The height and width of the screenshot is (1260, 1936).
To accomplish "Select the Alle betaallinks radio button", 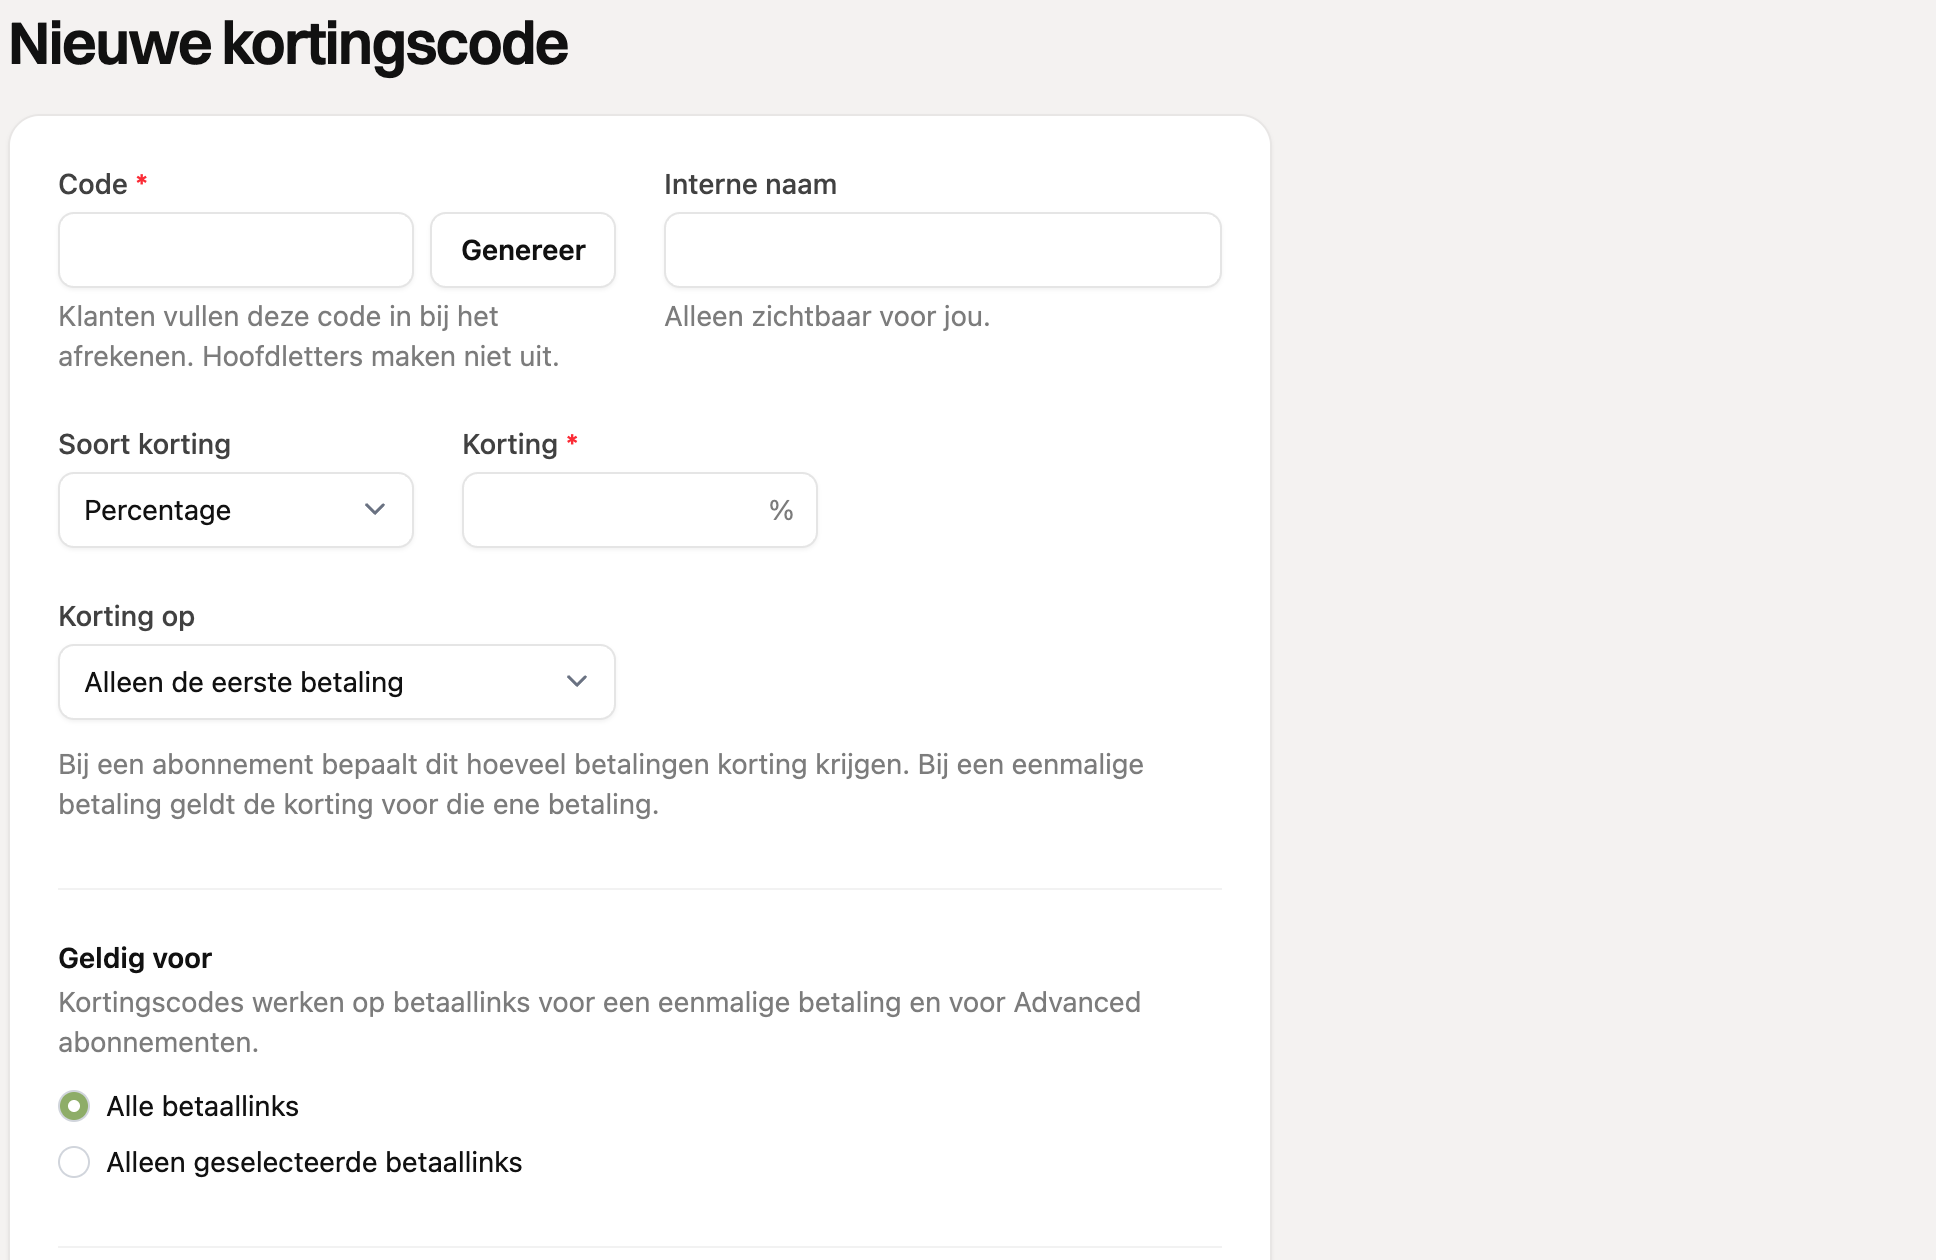I will [74, 1106].
